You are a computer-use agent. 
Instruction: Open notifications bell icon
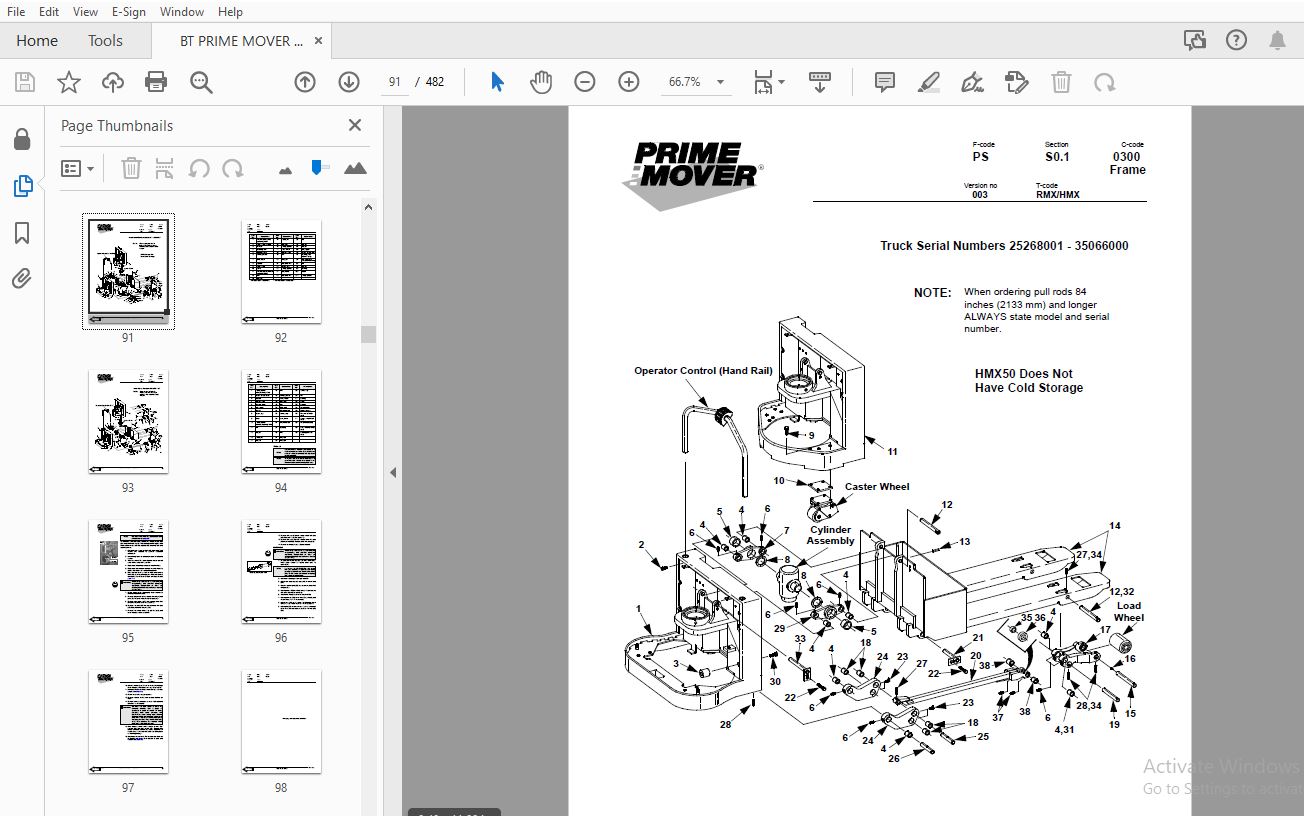pyautogui.click(x=1277, y=40)
